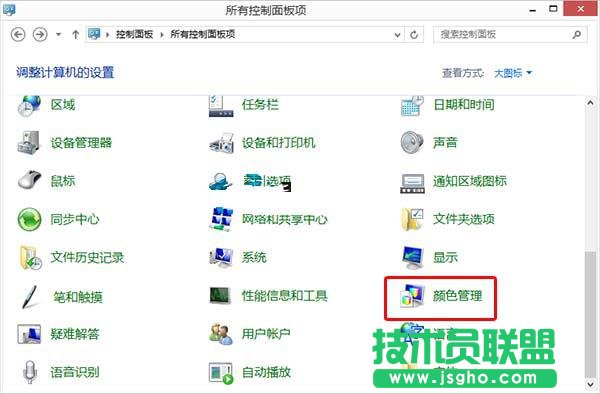Open the 日期和时间 calendar icon

(412, 106)
